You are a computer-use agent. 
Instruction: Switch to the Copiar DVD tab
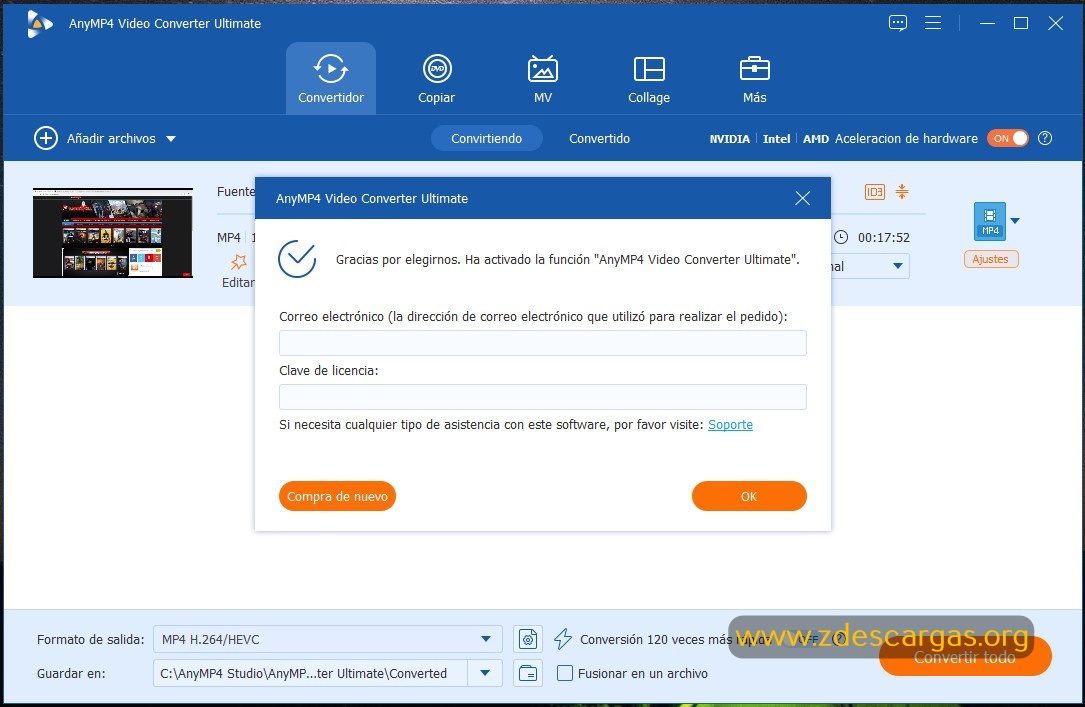437,78
